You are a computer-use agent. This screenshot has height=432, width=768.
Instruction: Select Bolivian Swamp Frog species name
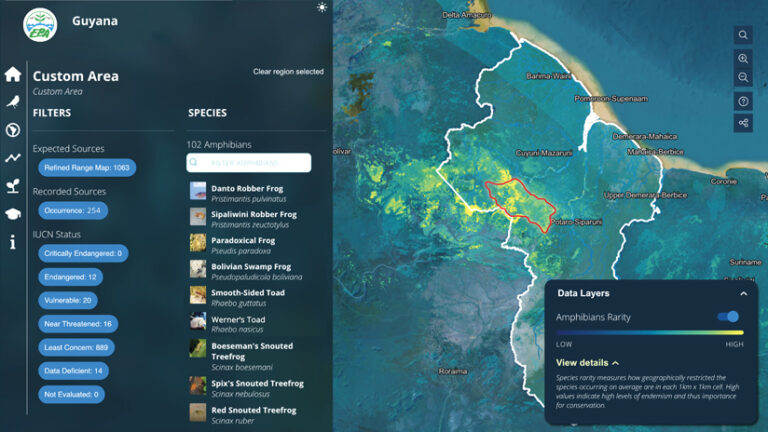coord(251,266)
